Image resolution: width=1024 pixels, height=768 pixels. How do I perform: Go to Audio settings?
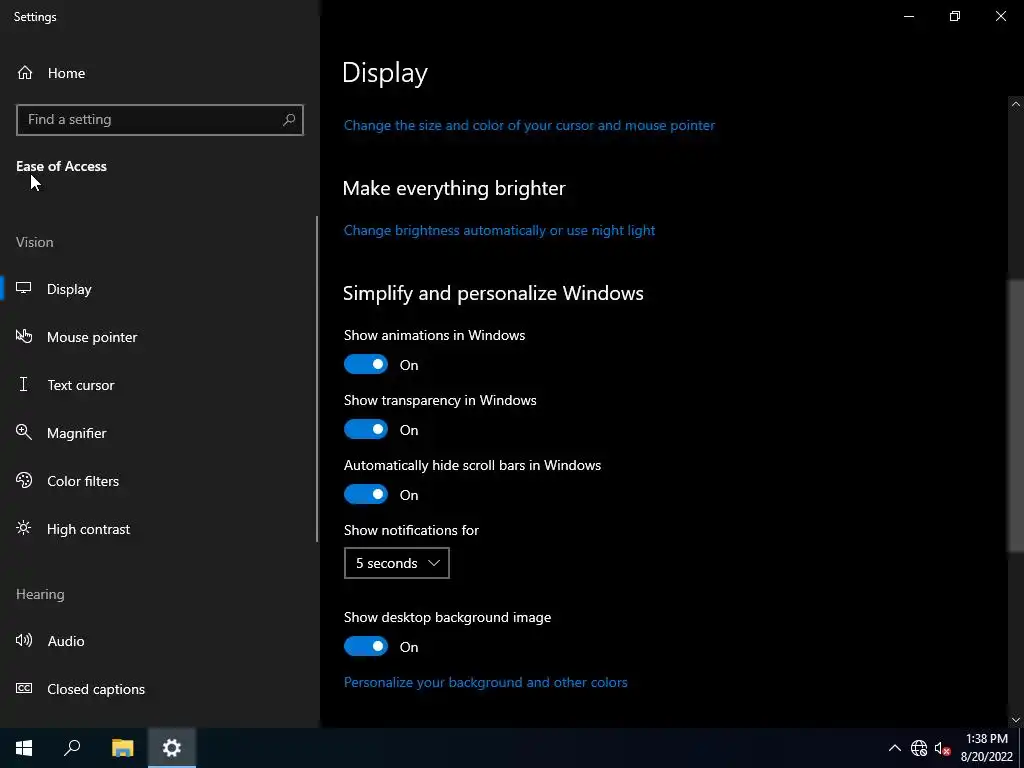click(159, 641)
